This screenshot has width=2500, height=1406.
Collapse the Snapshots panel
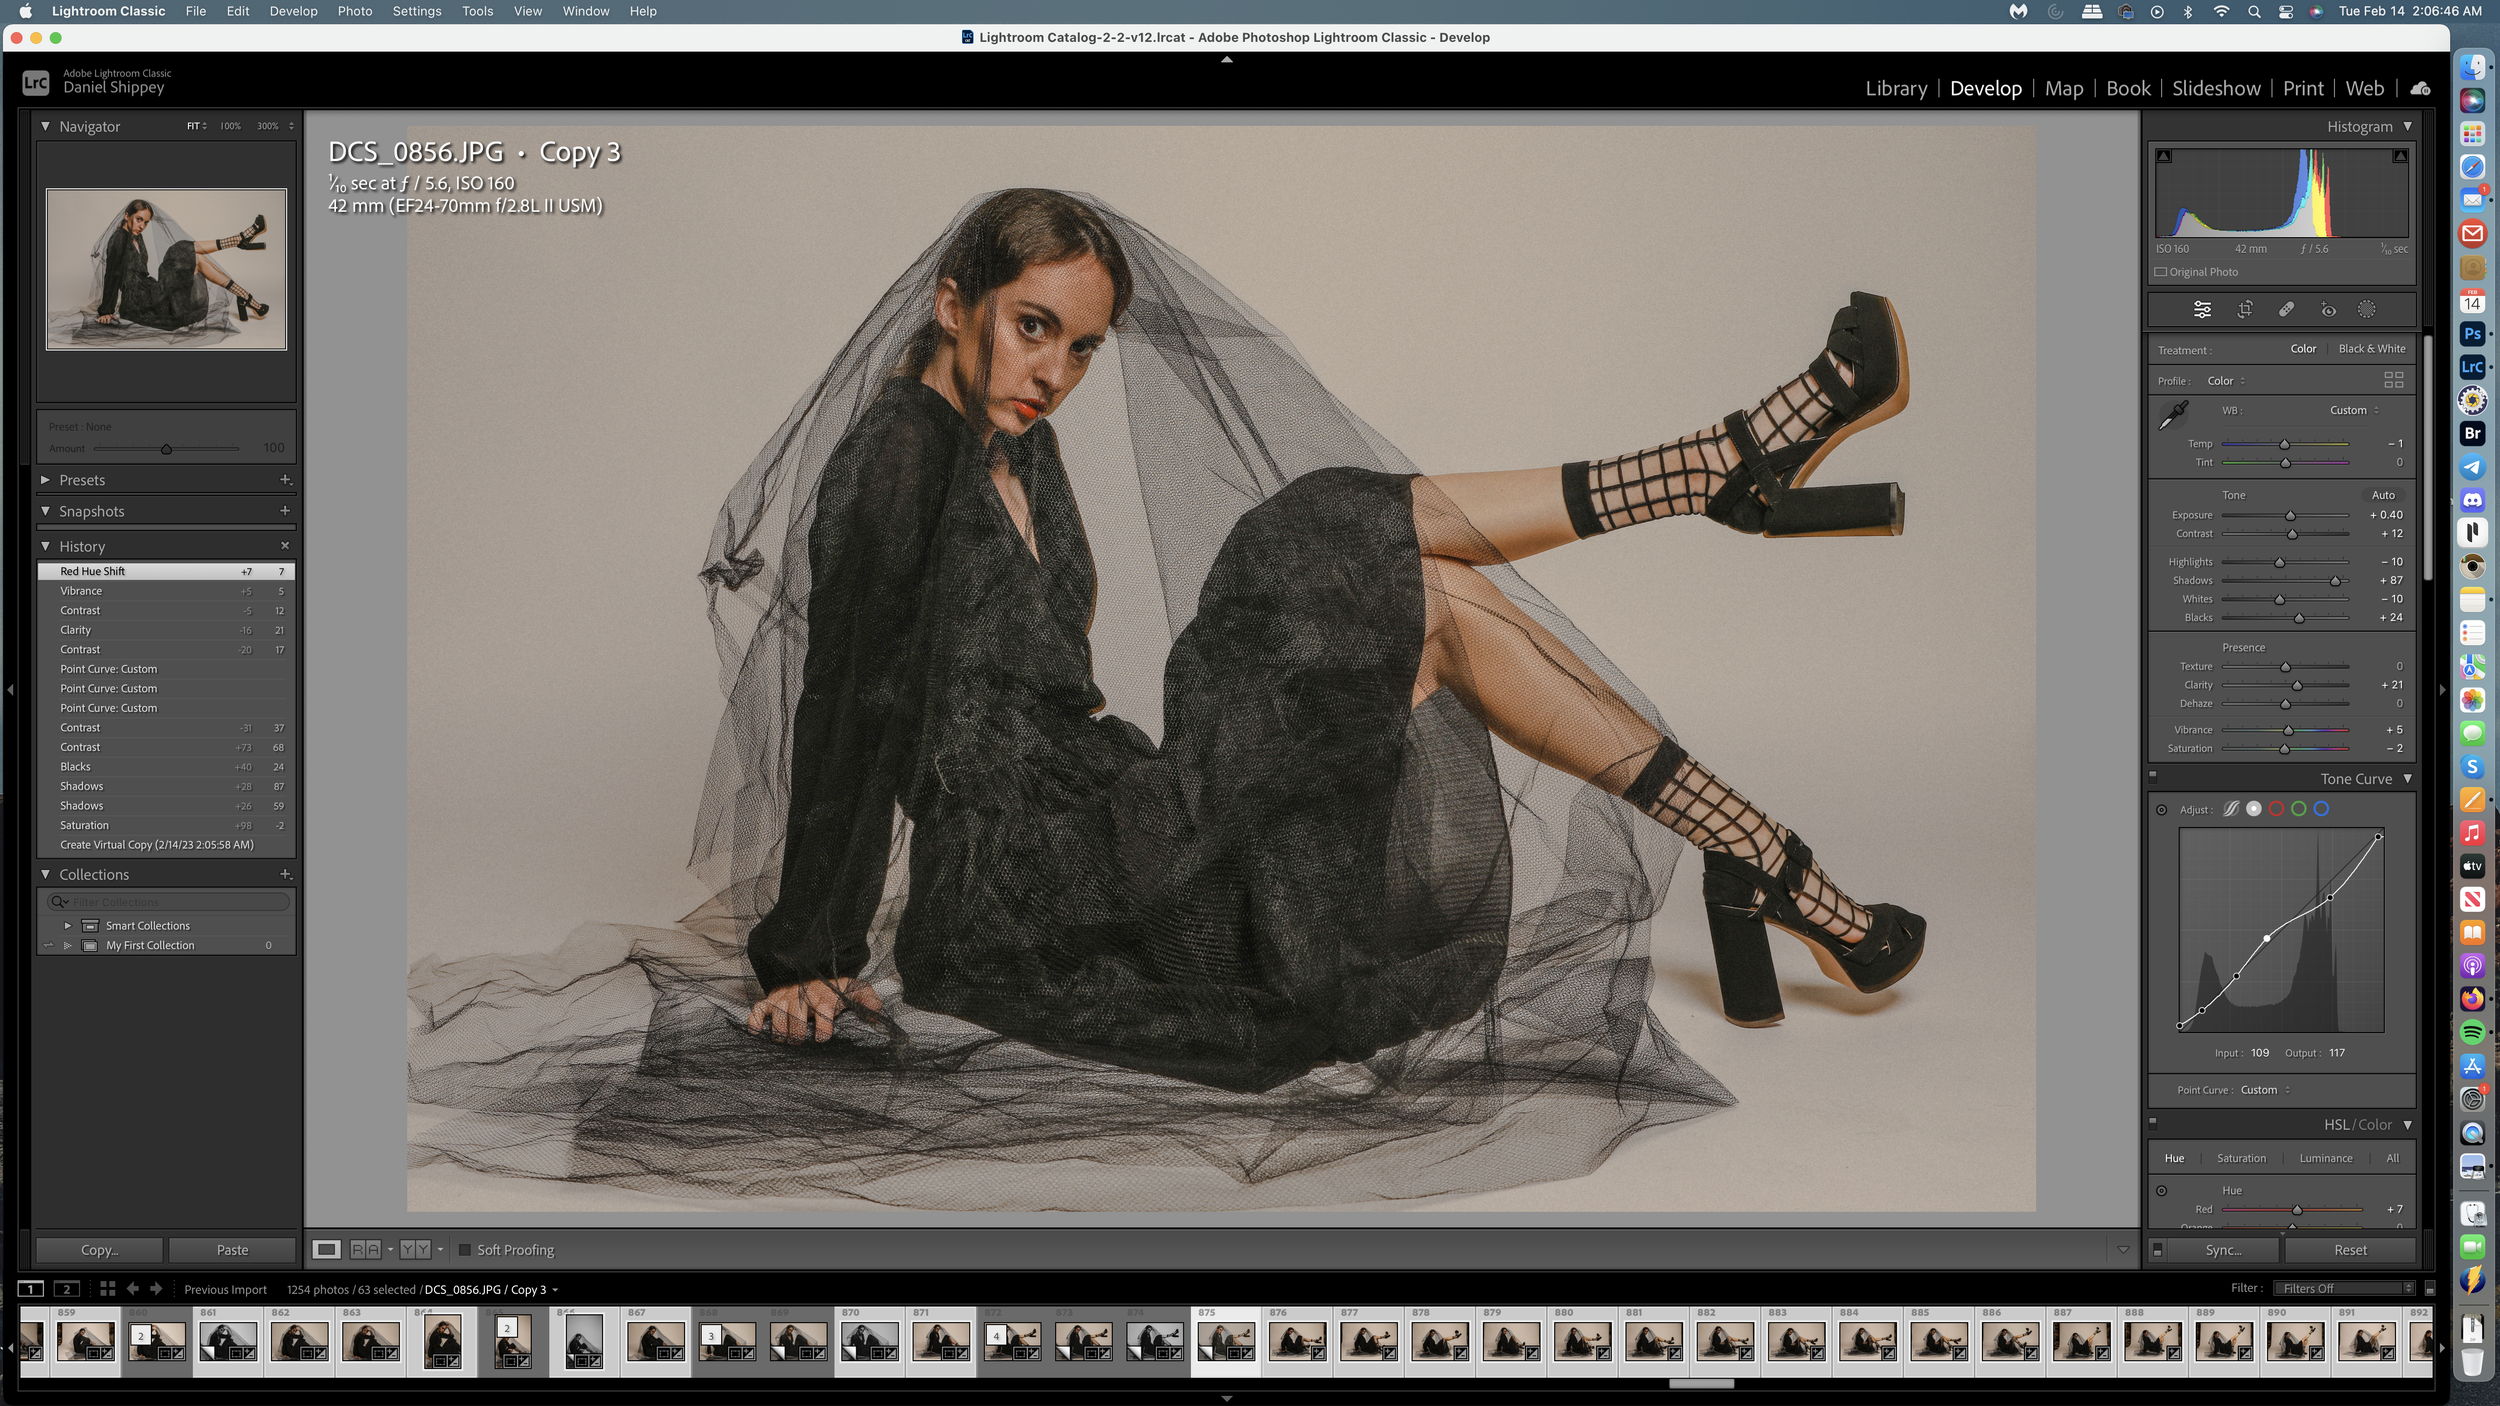[x=45, y=511]
